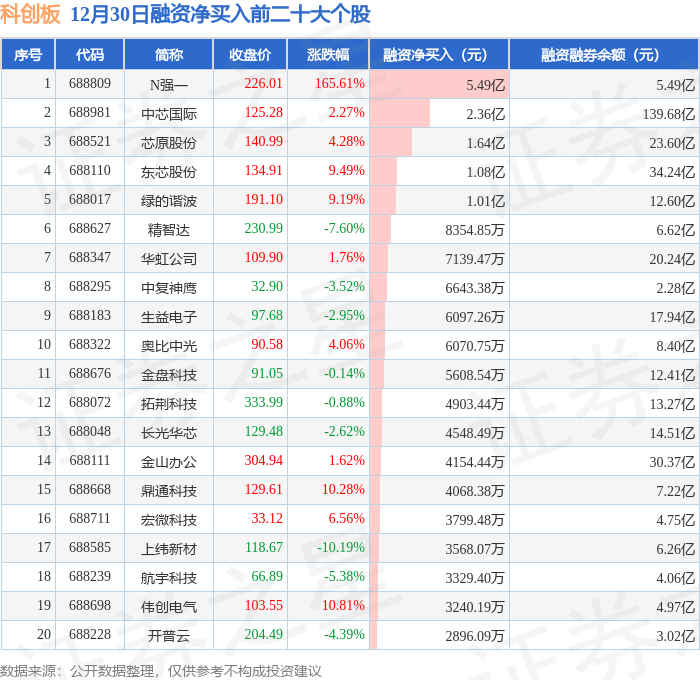700x680 pixels.
Task: Click the 10.81% change value
Action: 343,606
